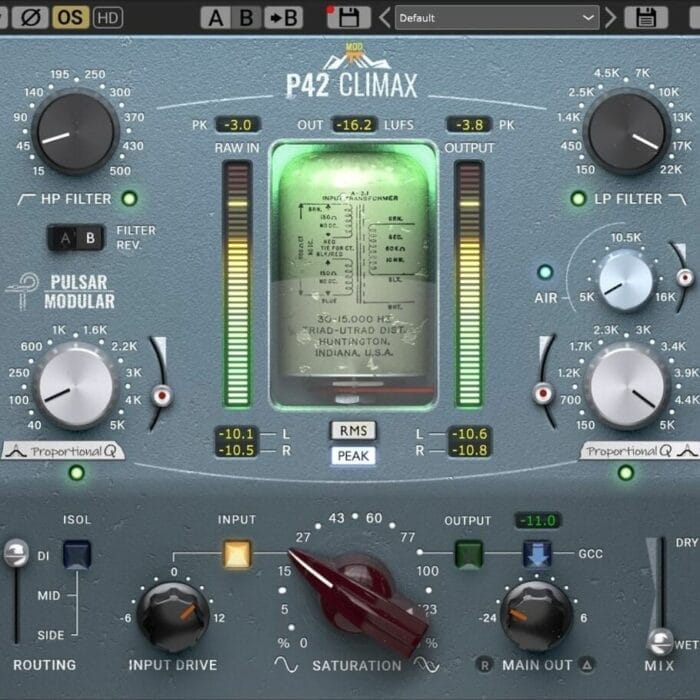The width and height of the screenshot is (700, 700).
Task: Toggle the ISOL blue button
Action: point(77,554)
